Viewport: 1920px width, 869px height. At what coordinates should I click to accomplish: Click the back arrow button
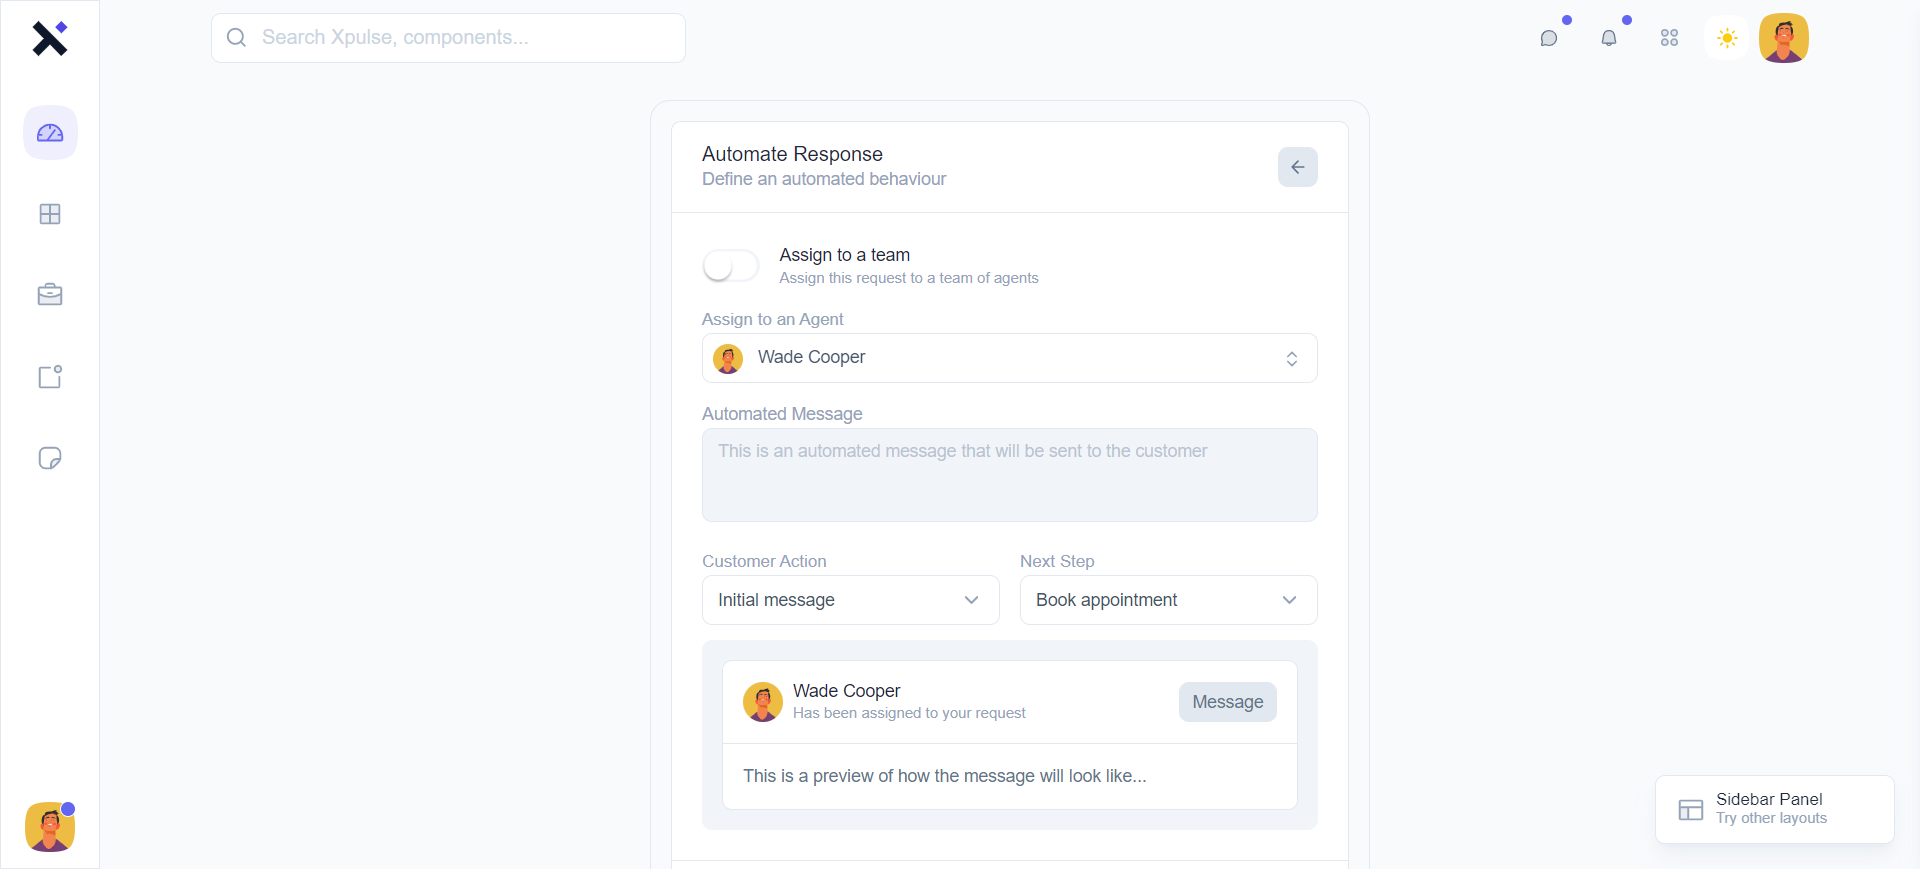[1297, 167]
